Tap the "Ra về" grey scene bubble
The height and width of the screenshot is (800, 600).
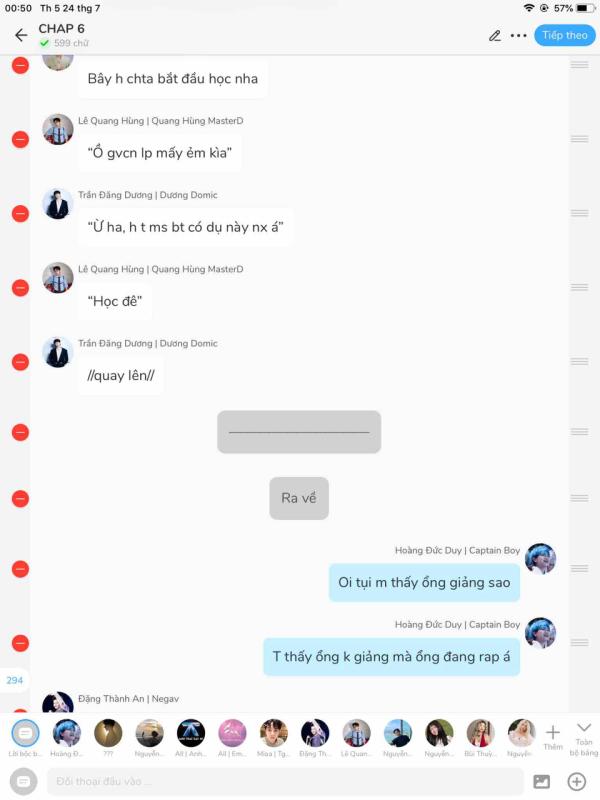click(299, 498)
